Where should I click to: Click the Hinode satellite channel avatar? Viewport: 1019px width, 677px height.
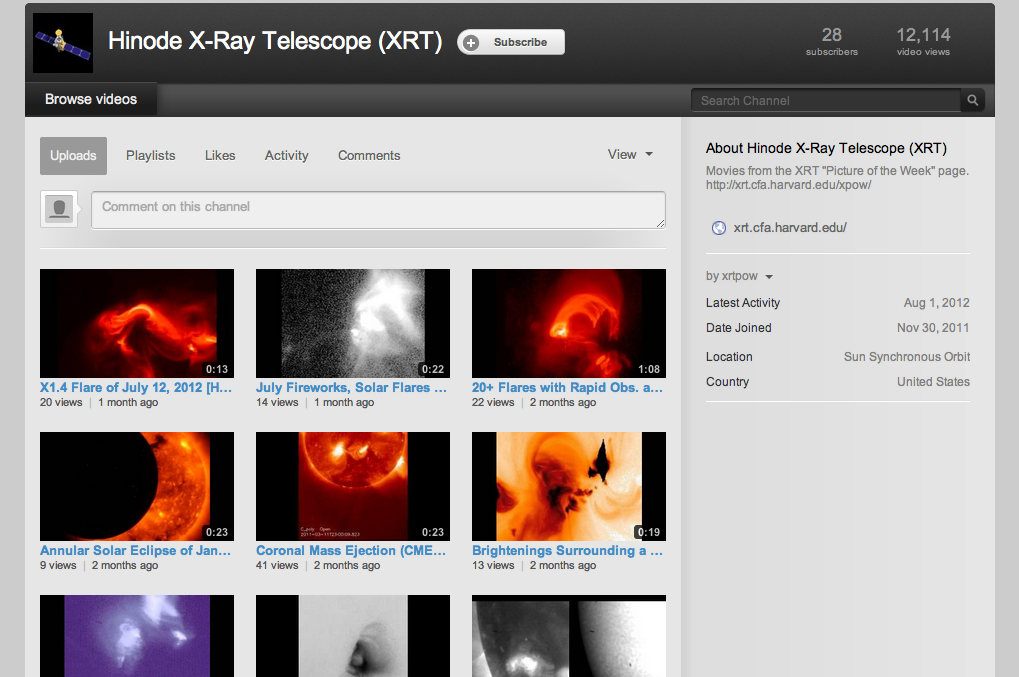point(63,43)
